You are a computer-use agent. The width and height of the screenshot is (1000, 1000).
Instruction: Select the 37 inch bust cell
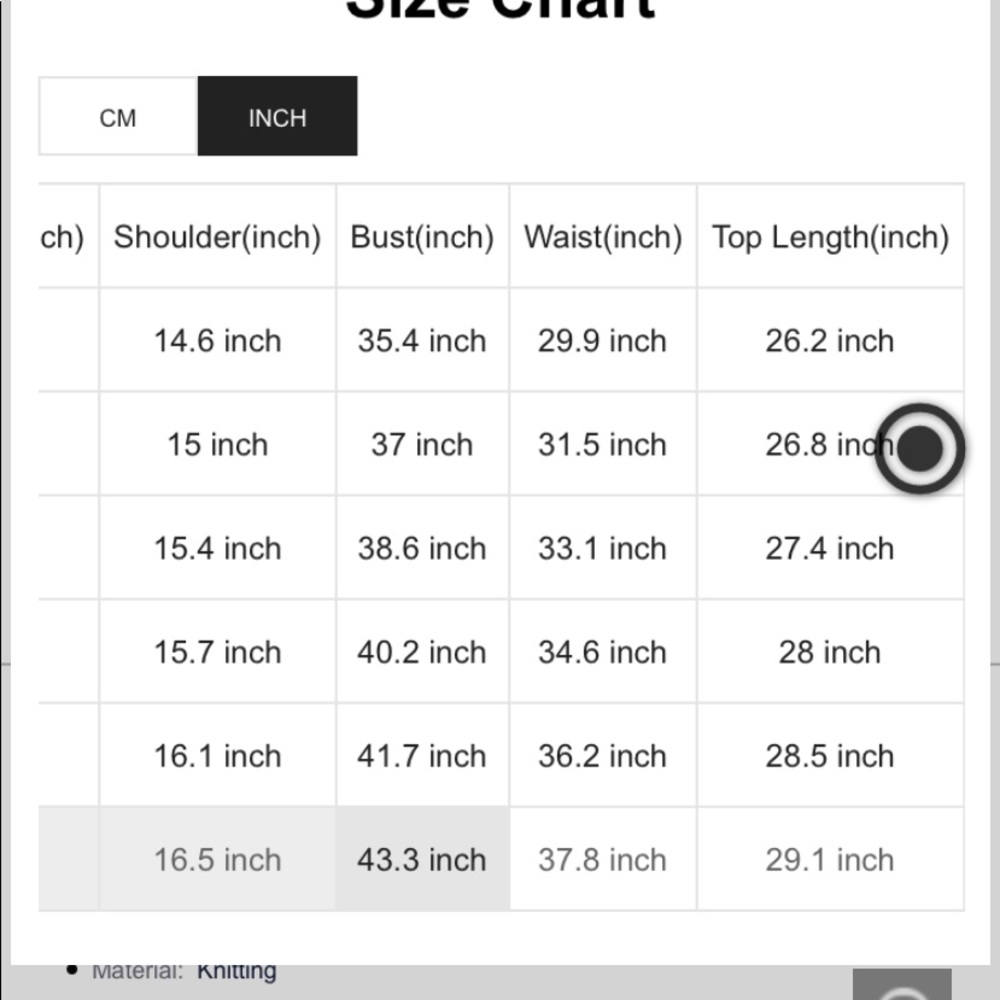click(422, 444)
